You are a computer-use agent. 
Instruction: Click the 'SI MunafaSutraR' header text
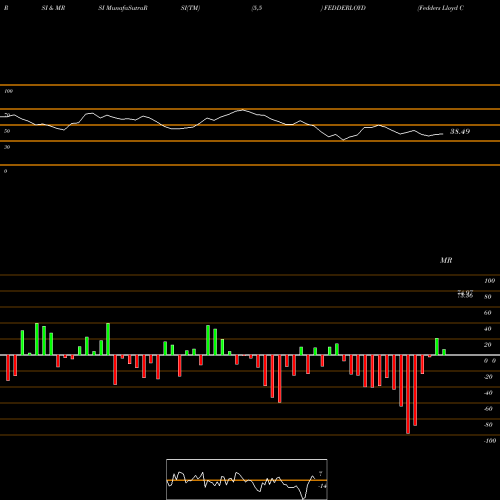(x=123, y=8)
